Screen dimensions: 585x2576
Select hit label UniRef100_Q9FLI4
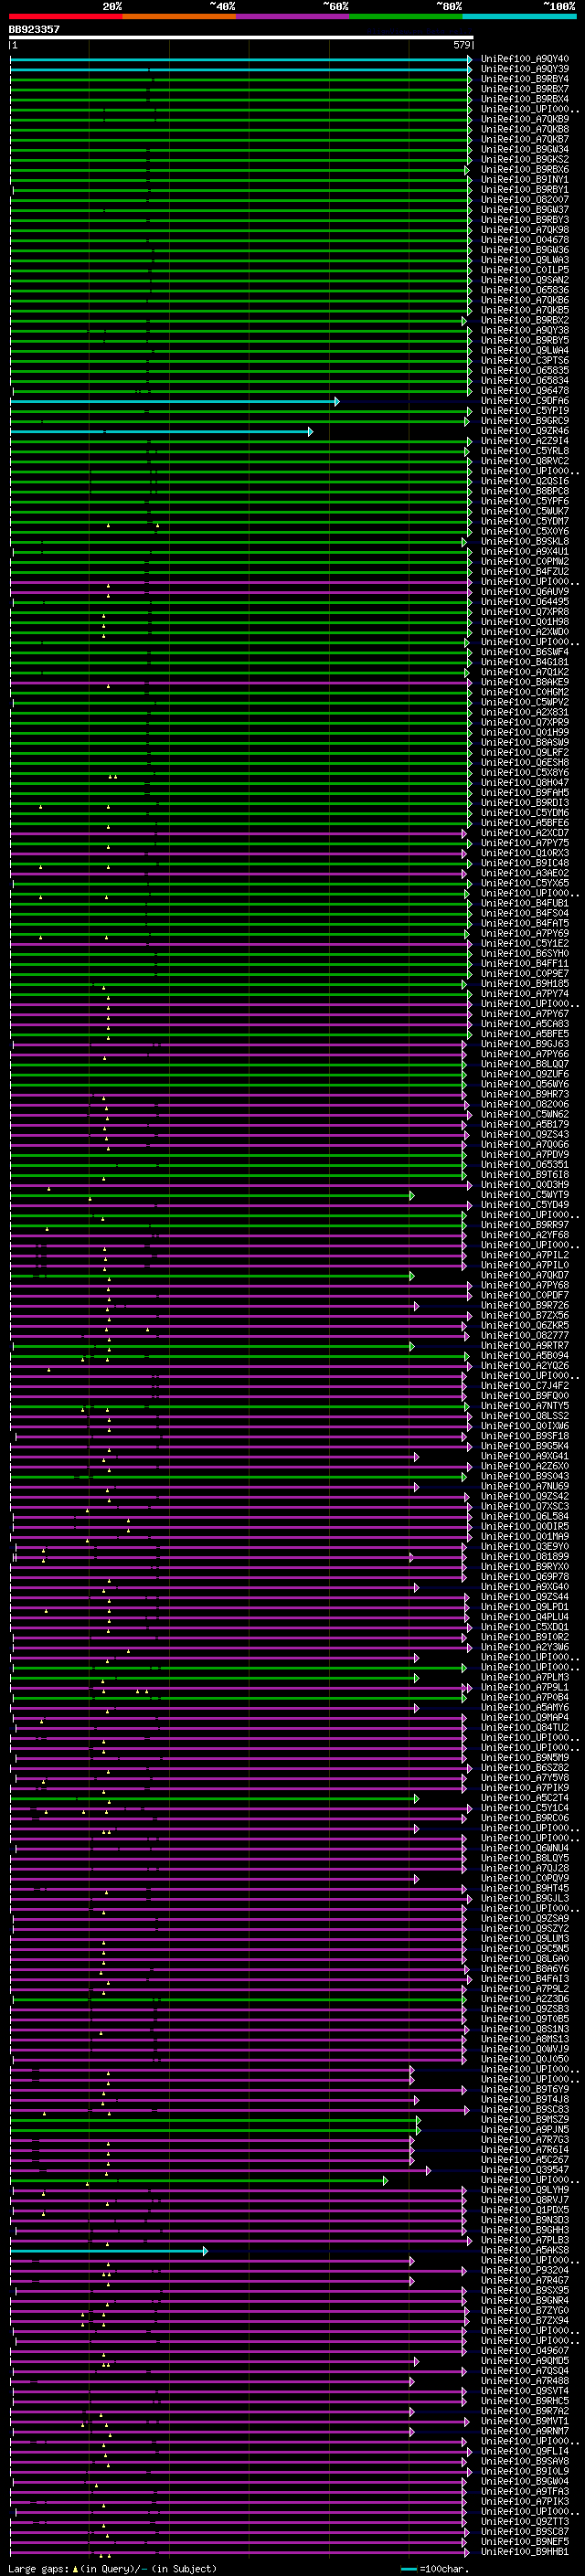coord(524,2451)
